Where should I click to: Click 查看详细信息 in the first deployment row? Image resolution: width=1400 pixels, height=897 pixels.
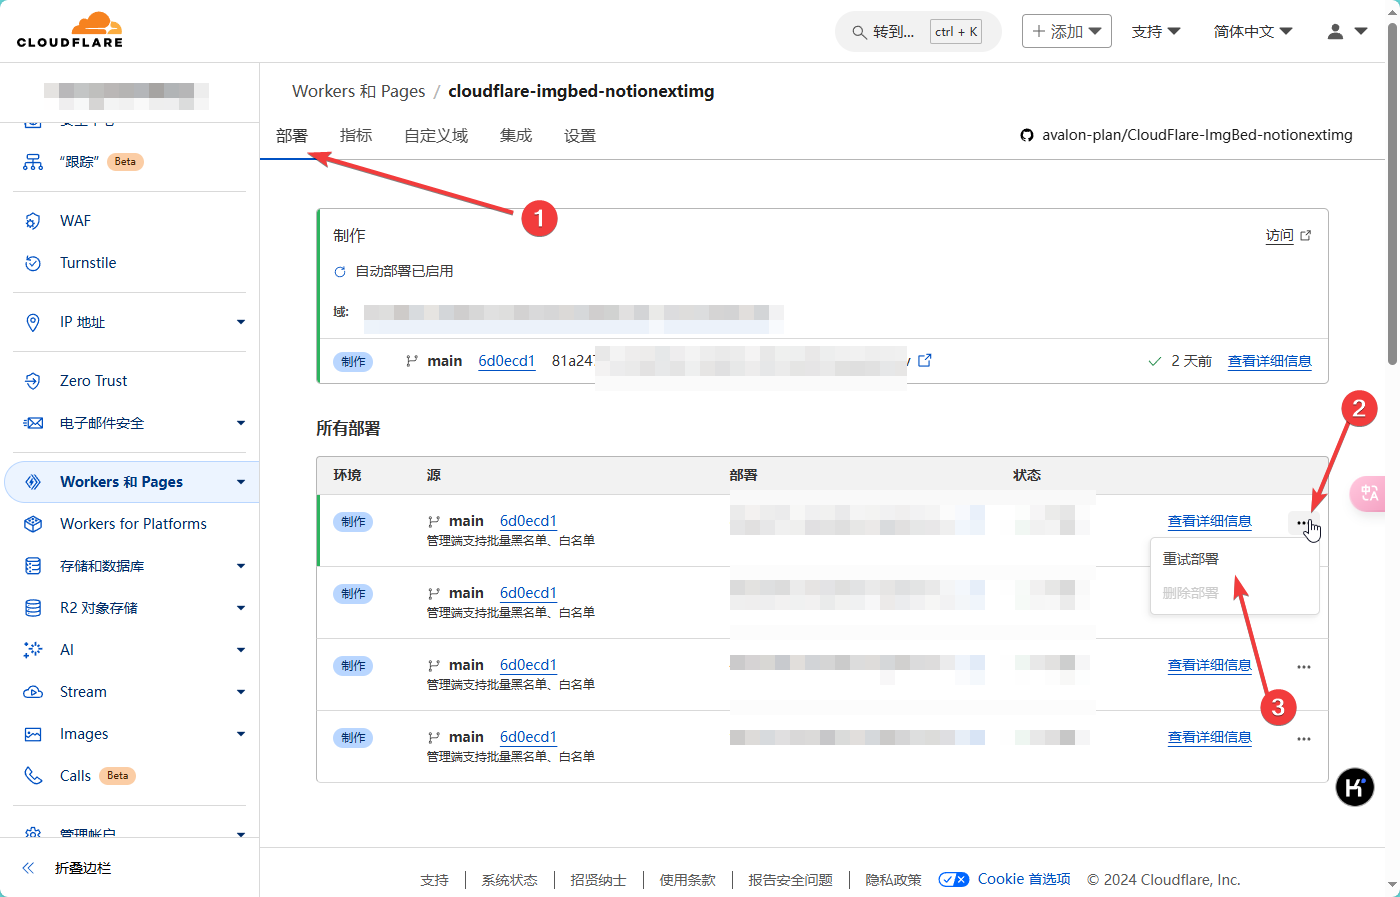pos(1210,521)
